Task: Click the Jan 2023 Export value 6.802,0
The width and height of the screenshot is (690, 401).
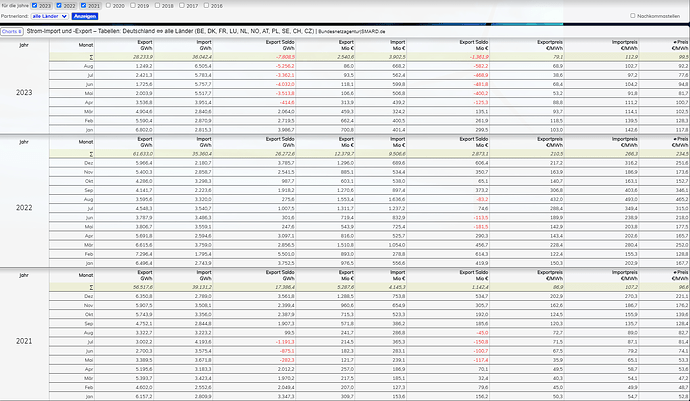Action: pyautogui.click(x=144, y=130)
